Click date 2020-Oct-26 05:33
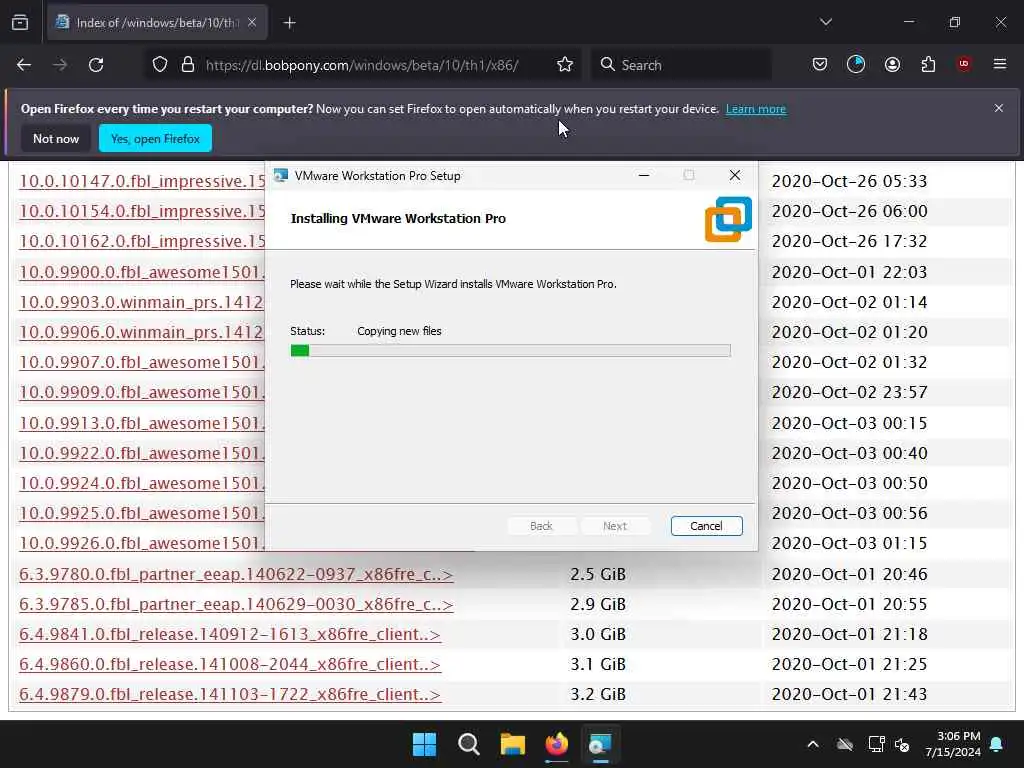Viewport: 1024px width, 768px height. pos(849,181)
